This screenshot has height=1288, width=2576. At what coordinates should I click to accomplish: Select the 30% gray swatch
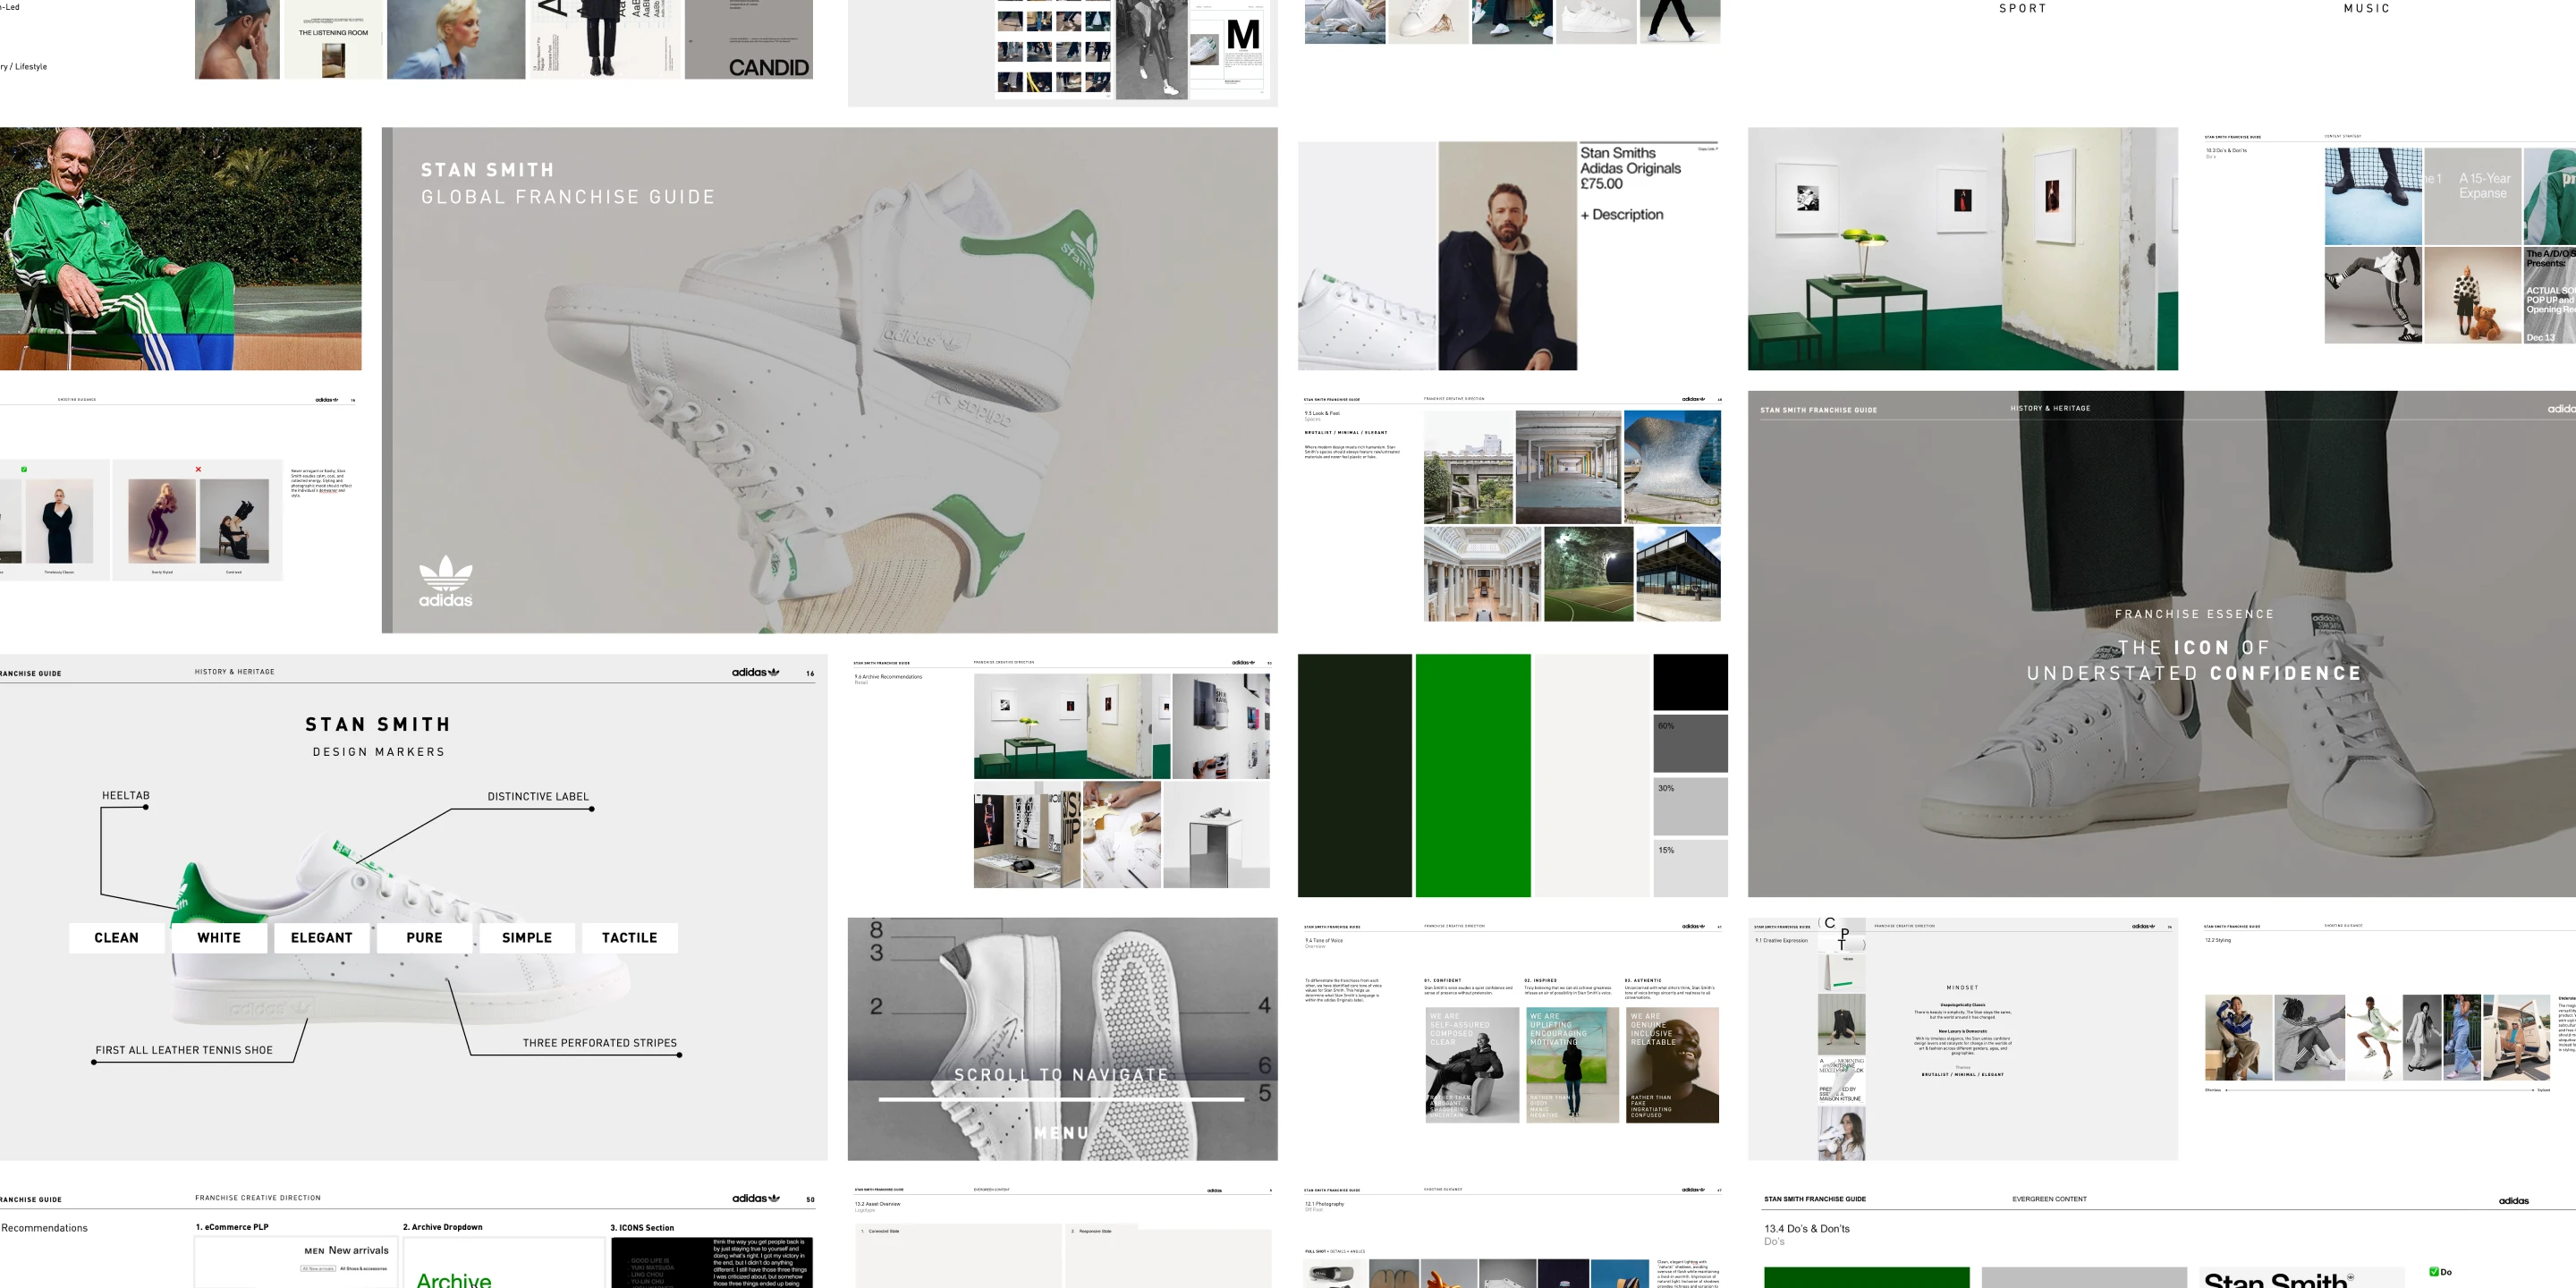point(1690,805)
